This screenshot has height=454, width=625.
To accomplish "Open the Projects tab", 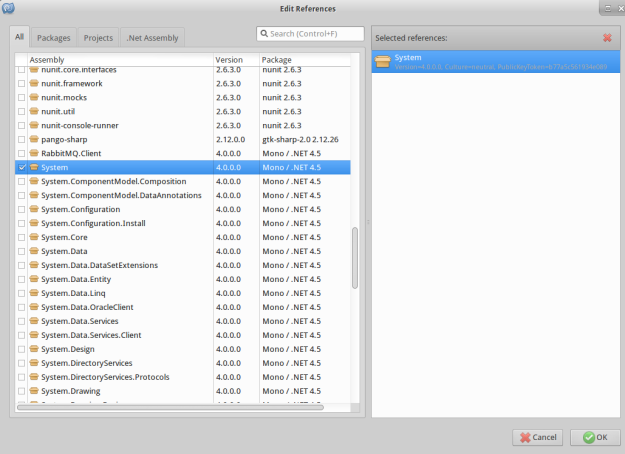I will pos(98,38).
